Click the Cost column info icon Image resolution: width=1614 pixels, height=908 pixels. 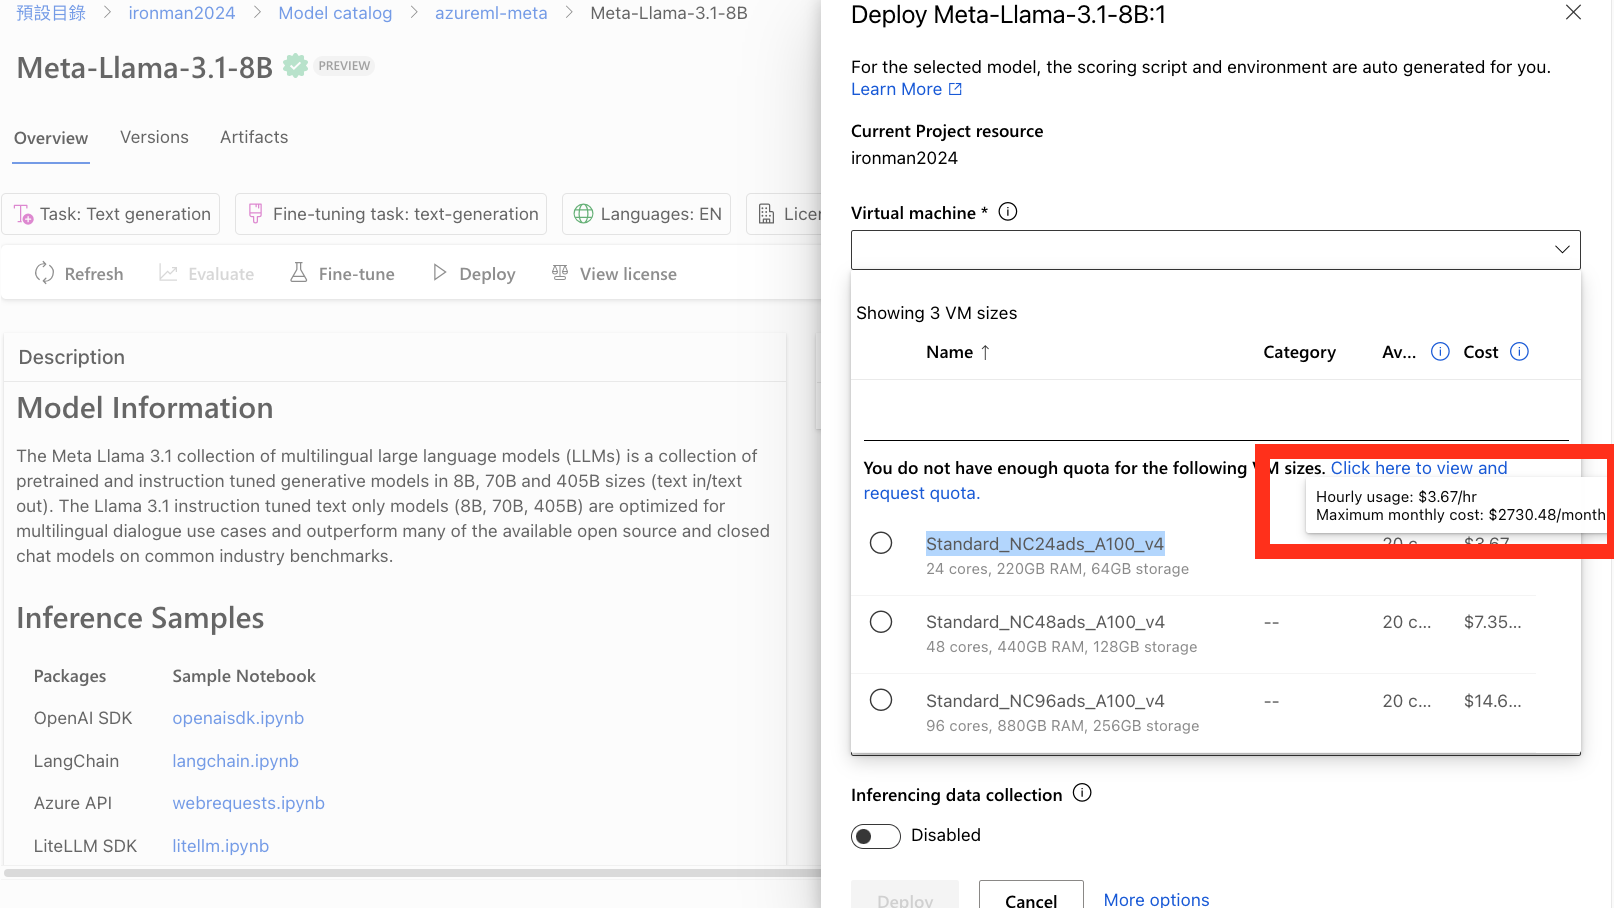(1519, 351)
